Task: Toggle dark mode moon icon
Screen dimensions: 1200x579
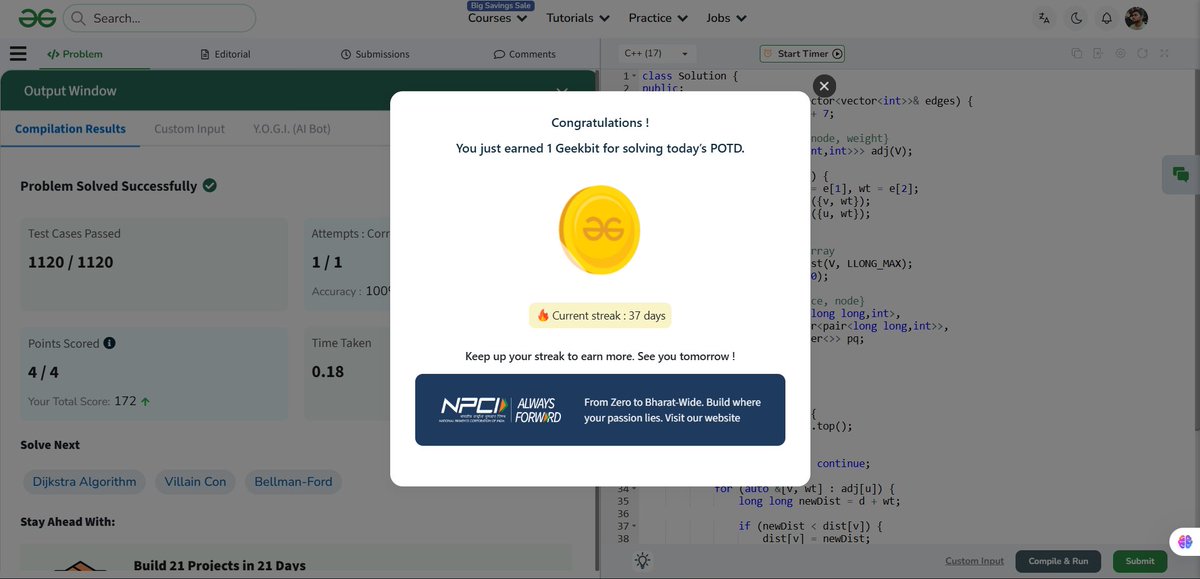Action: (1076, 18)
